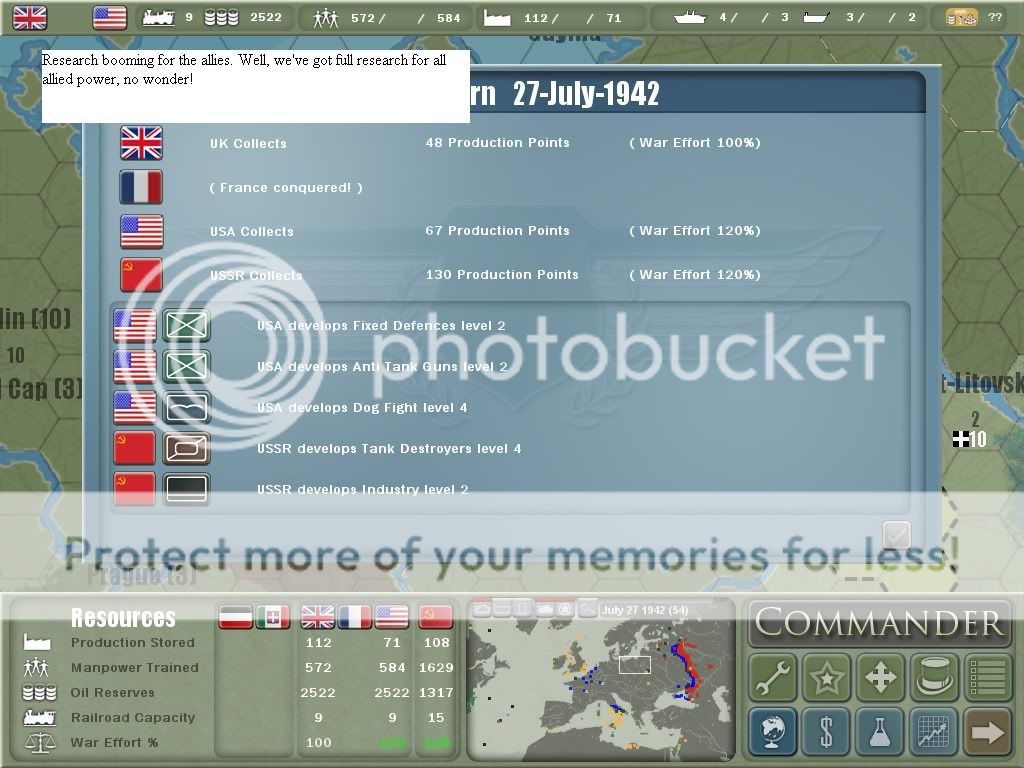This screenshot has width=1024, height=768.
Task: Open the checklist button in Commander panel
Action: [x=987, y=678]
